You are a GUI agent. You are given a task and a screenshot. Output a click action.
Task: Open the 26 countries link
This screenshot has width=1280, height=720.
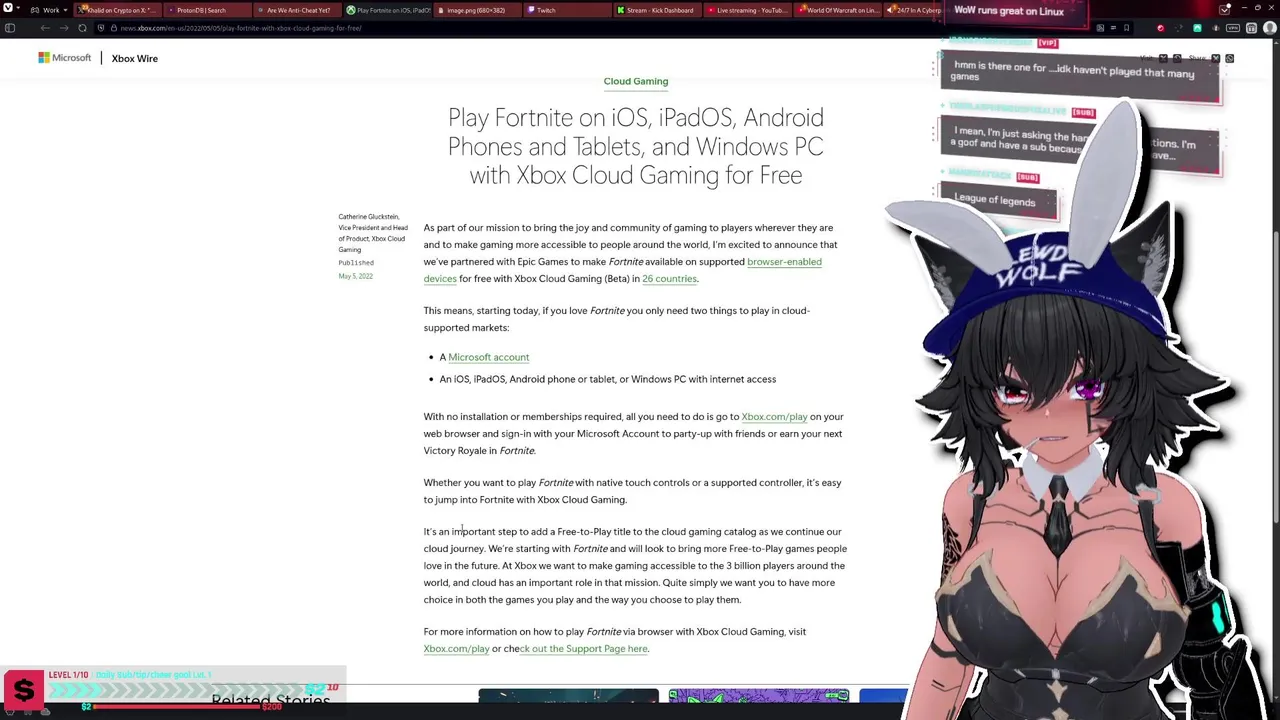pyautogui.click(x=669, y=279)
